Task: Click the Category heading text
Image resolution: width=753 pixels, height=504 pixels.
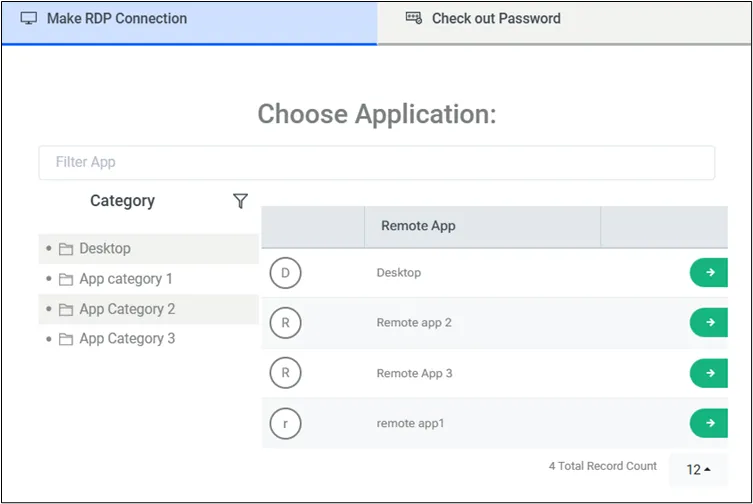Action: [x=122, y=201]
